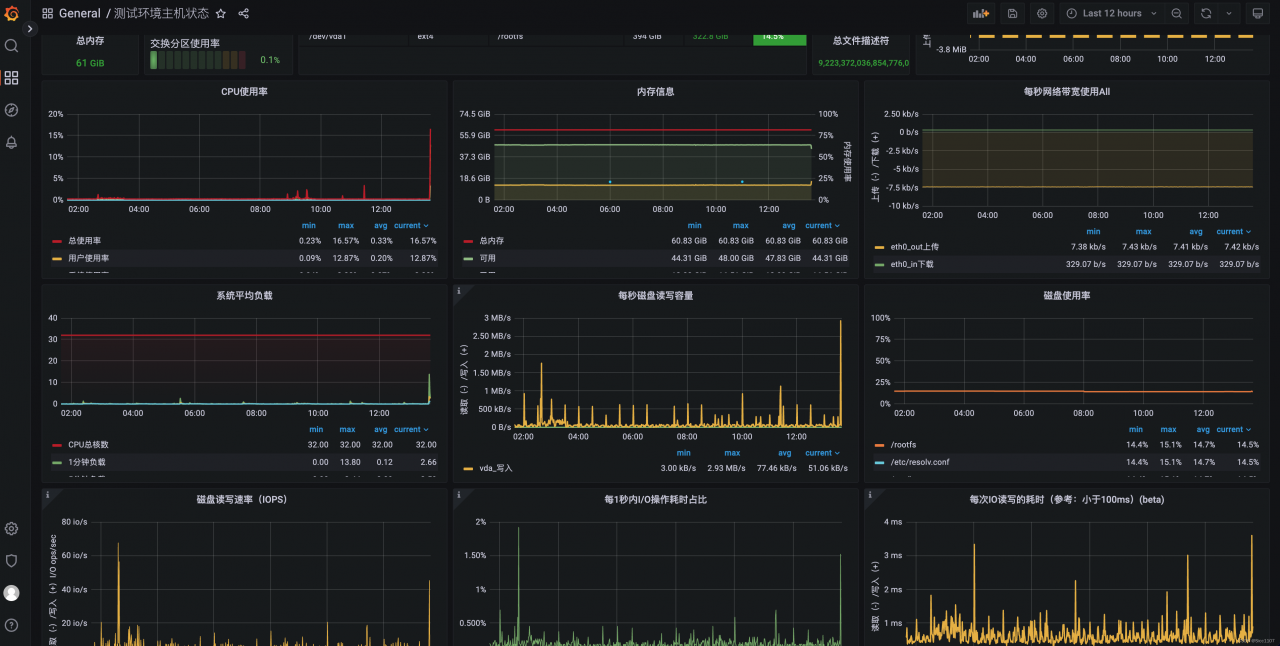Click the 0.1% swap usage value
Image resolution: width=1280 pixels, height=646 pixels.
(x=270, y=60)
